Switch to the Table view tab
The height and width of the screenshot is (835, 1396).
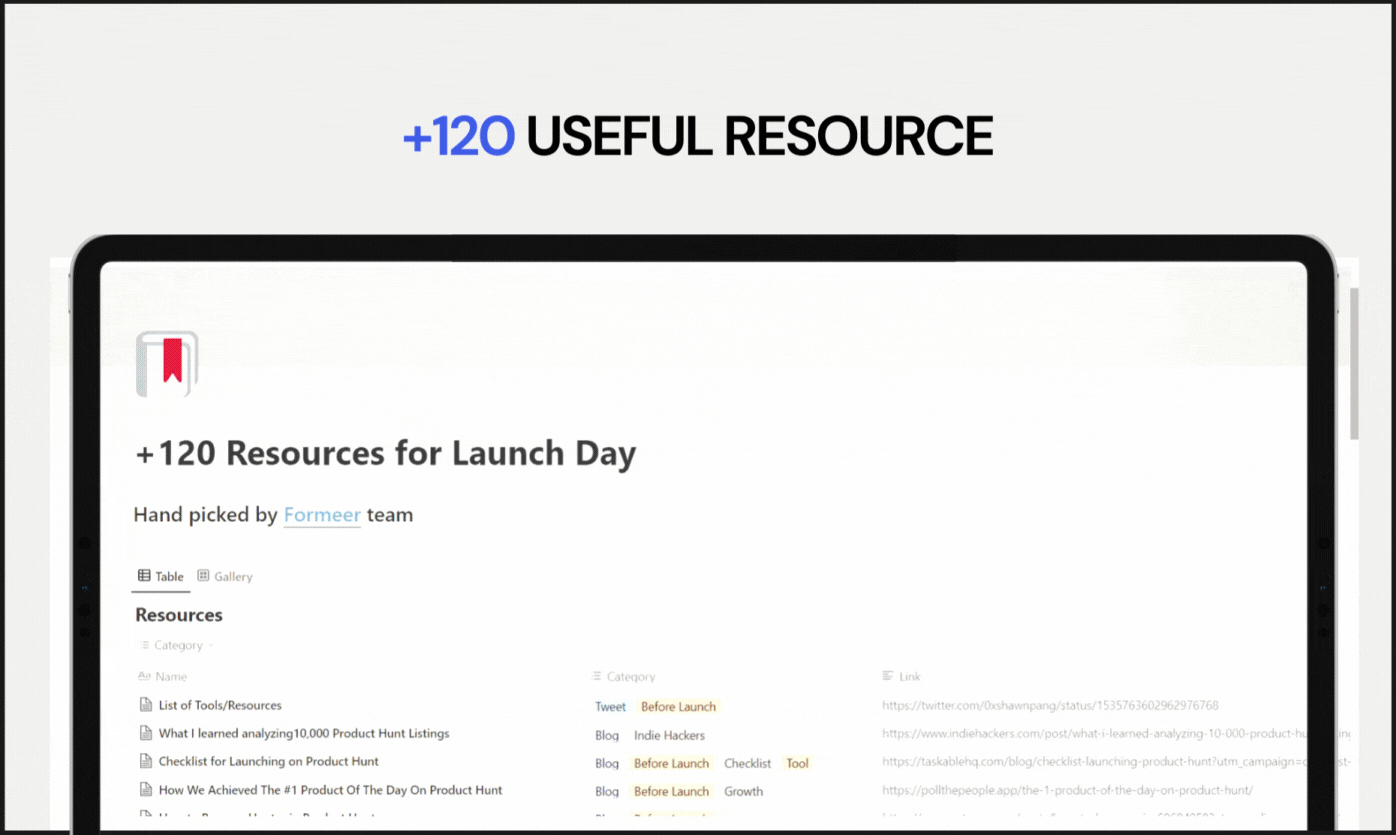(161, 576)
